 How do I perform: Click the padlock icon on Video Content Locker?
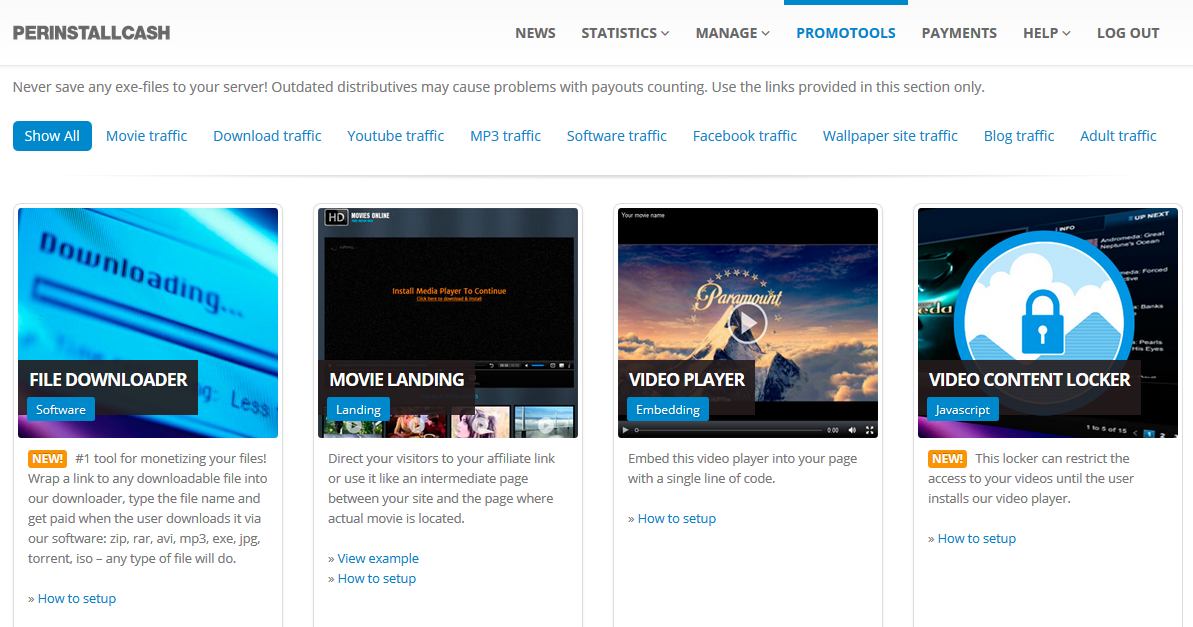click(1042, 322)
